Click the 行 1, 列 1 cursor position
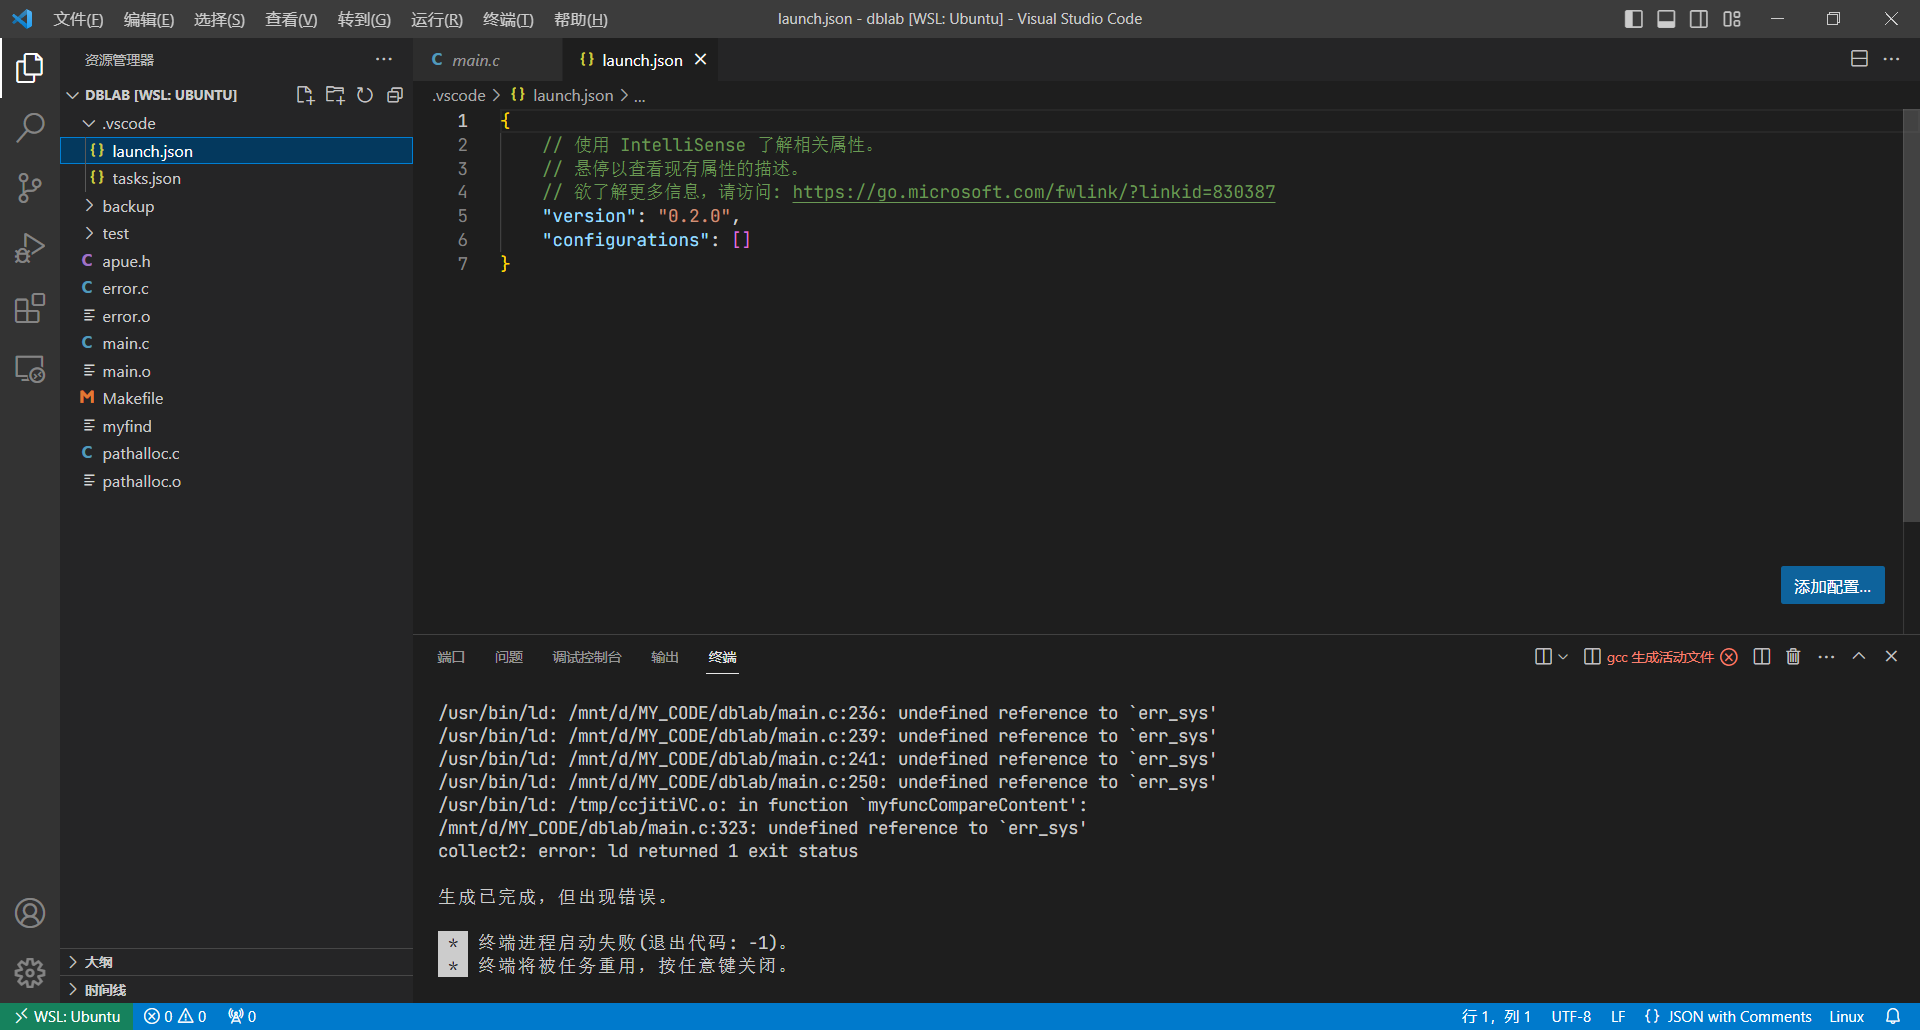 1496,1016
